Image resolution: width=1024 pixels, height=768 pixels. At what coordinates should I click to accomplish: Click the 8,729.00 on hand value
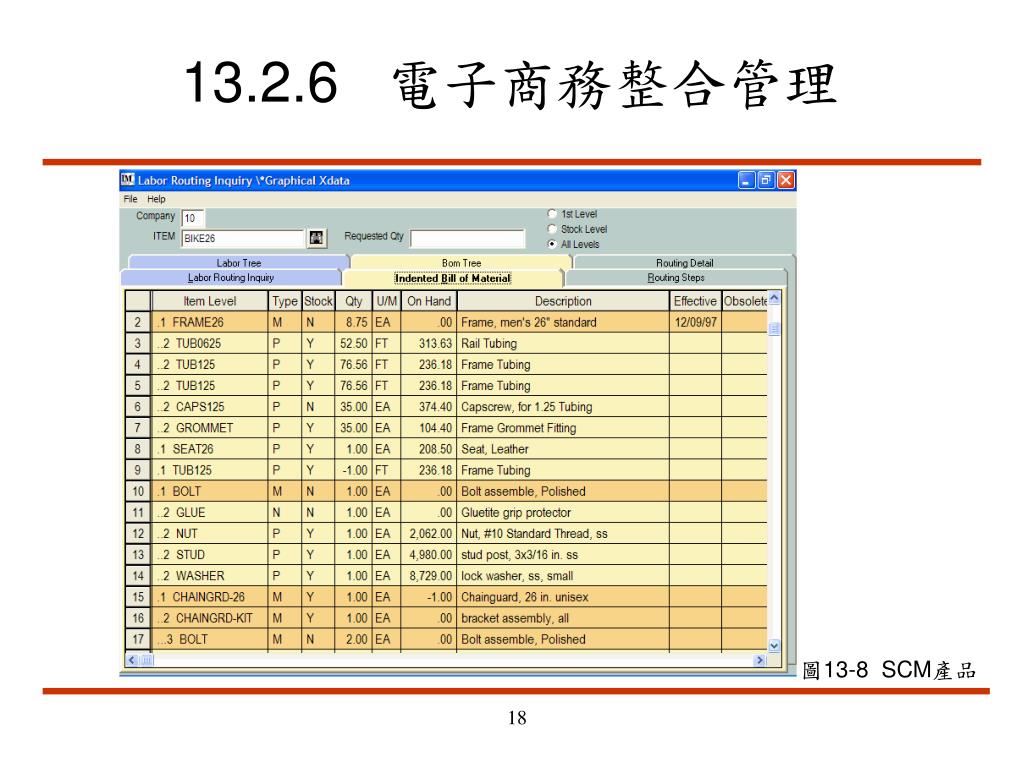(429, 576)
